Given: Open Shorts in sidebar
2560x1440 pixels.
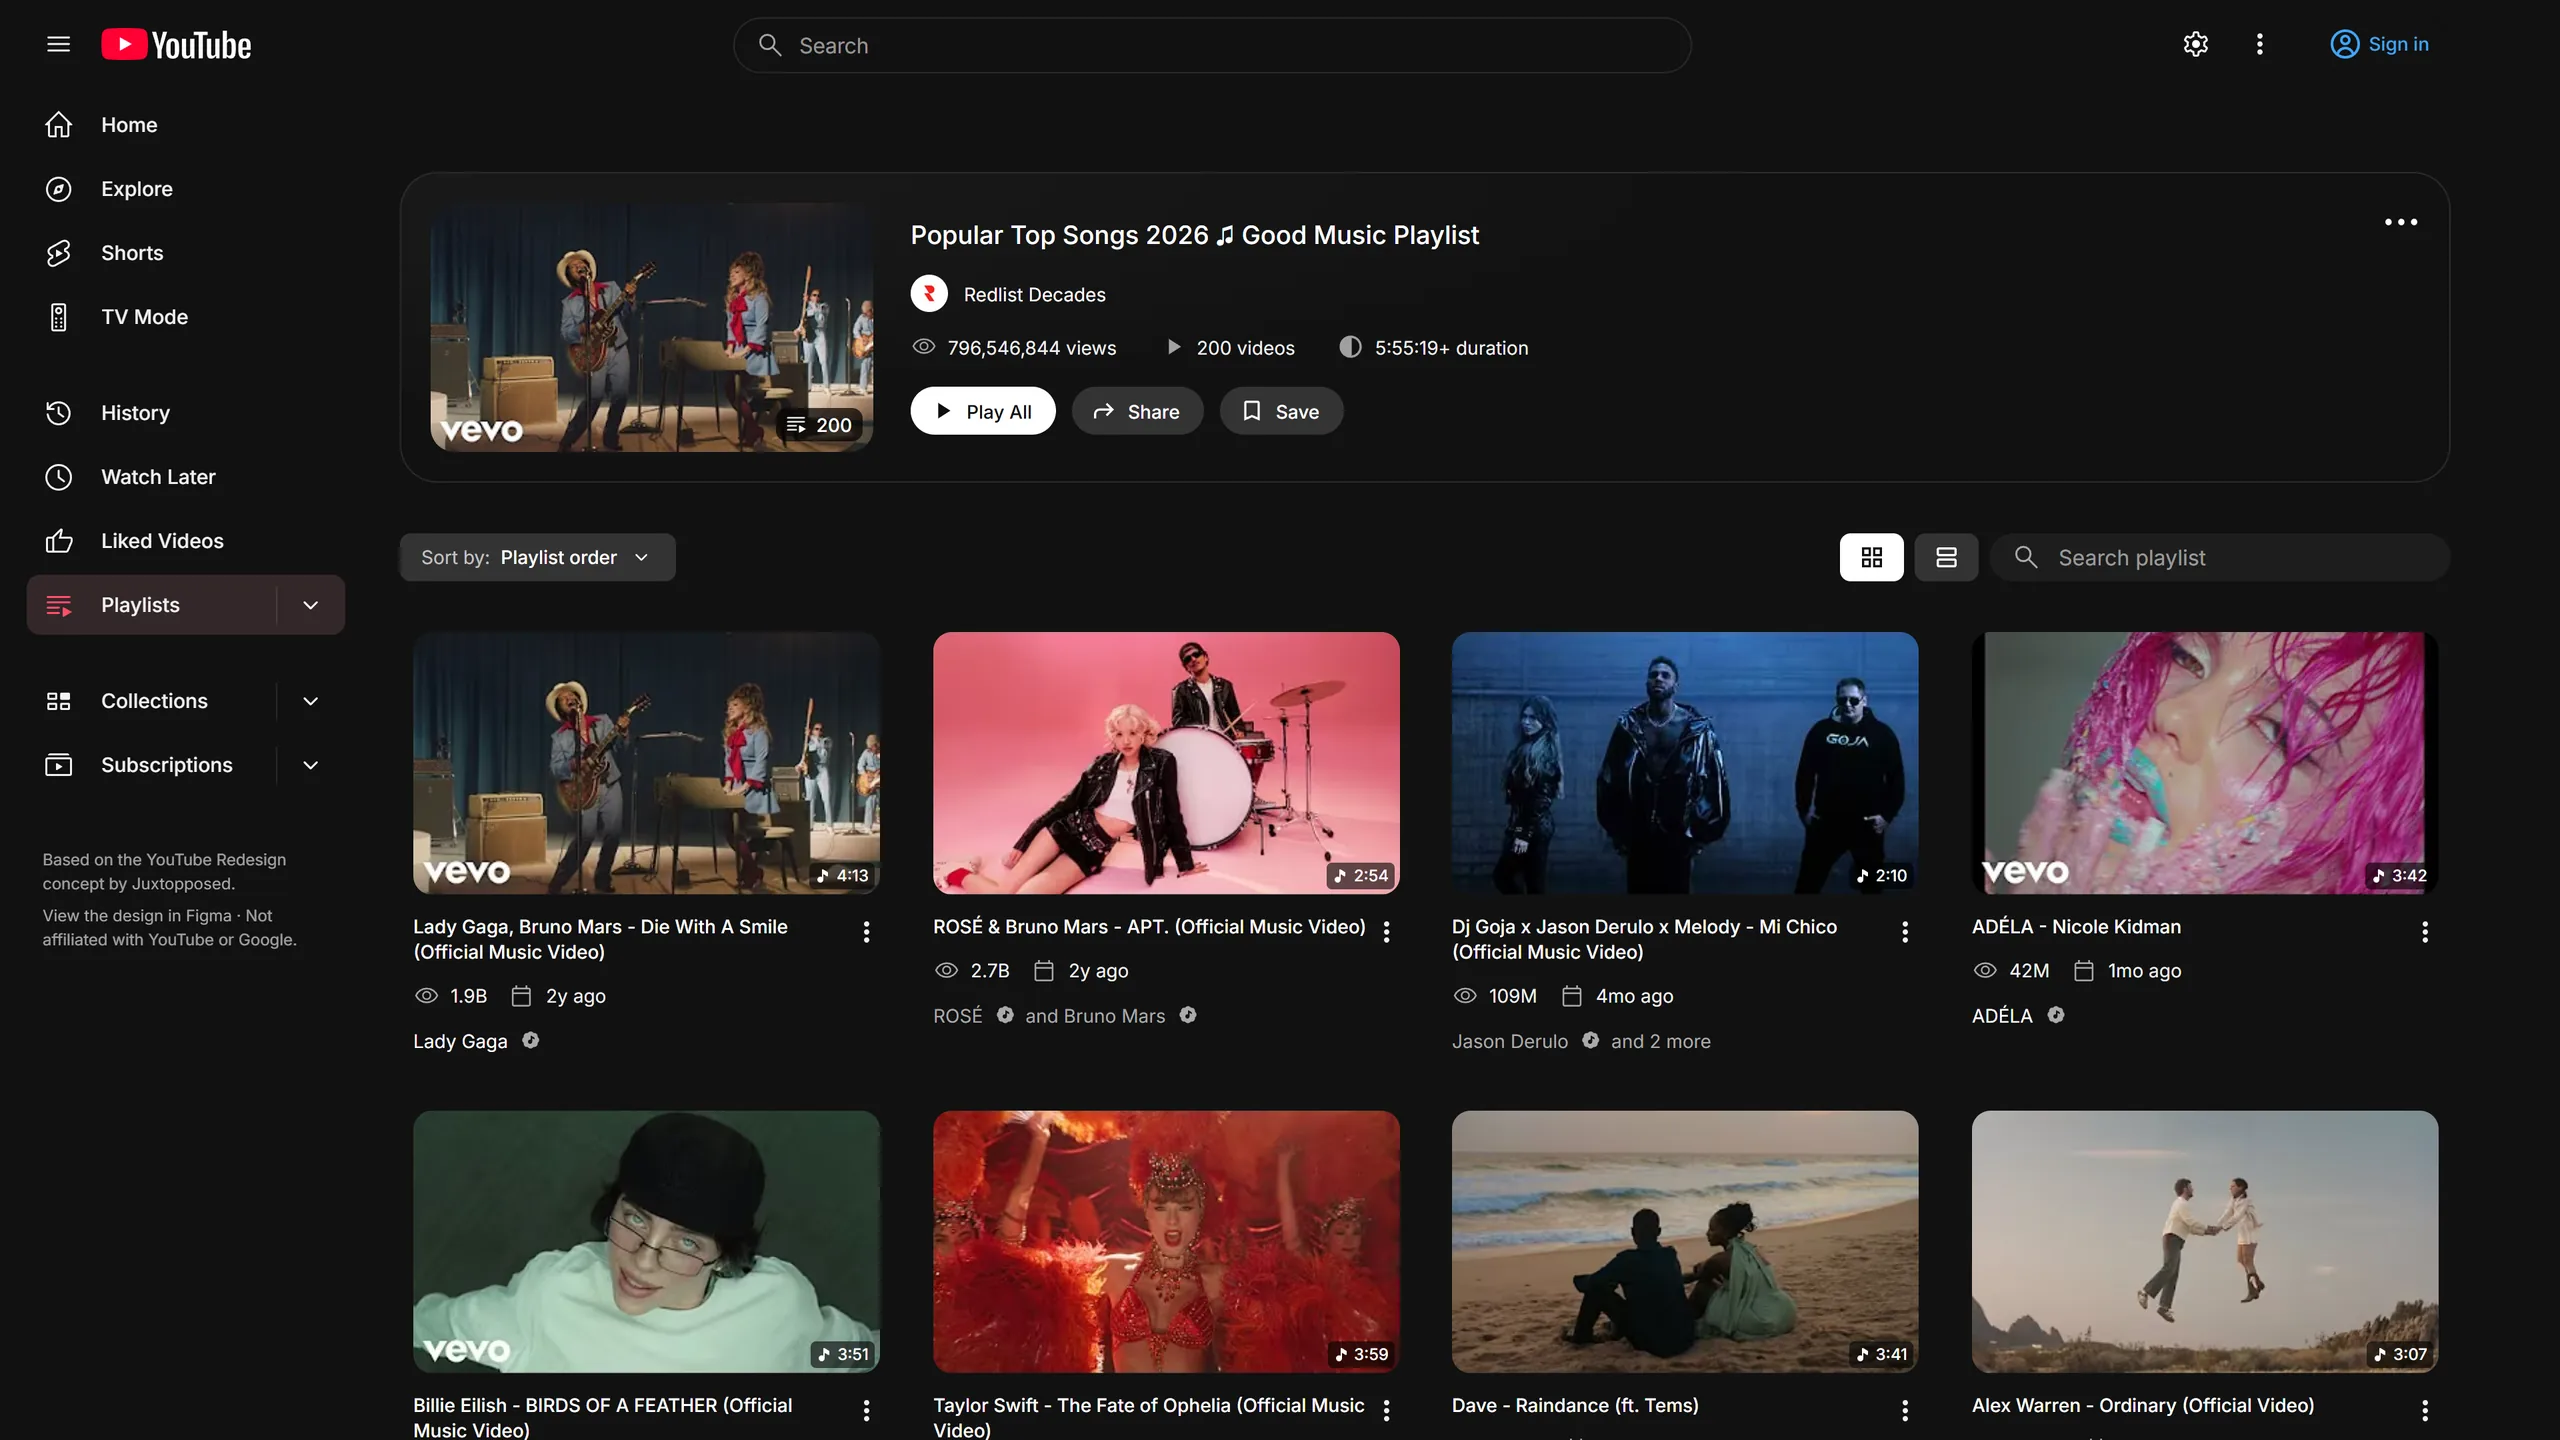Looking at the screenshot, I should tap(186, 253).
